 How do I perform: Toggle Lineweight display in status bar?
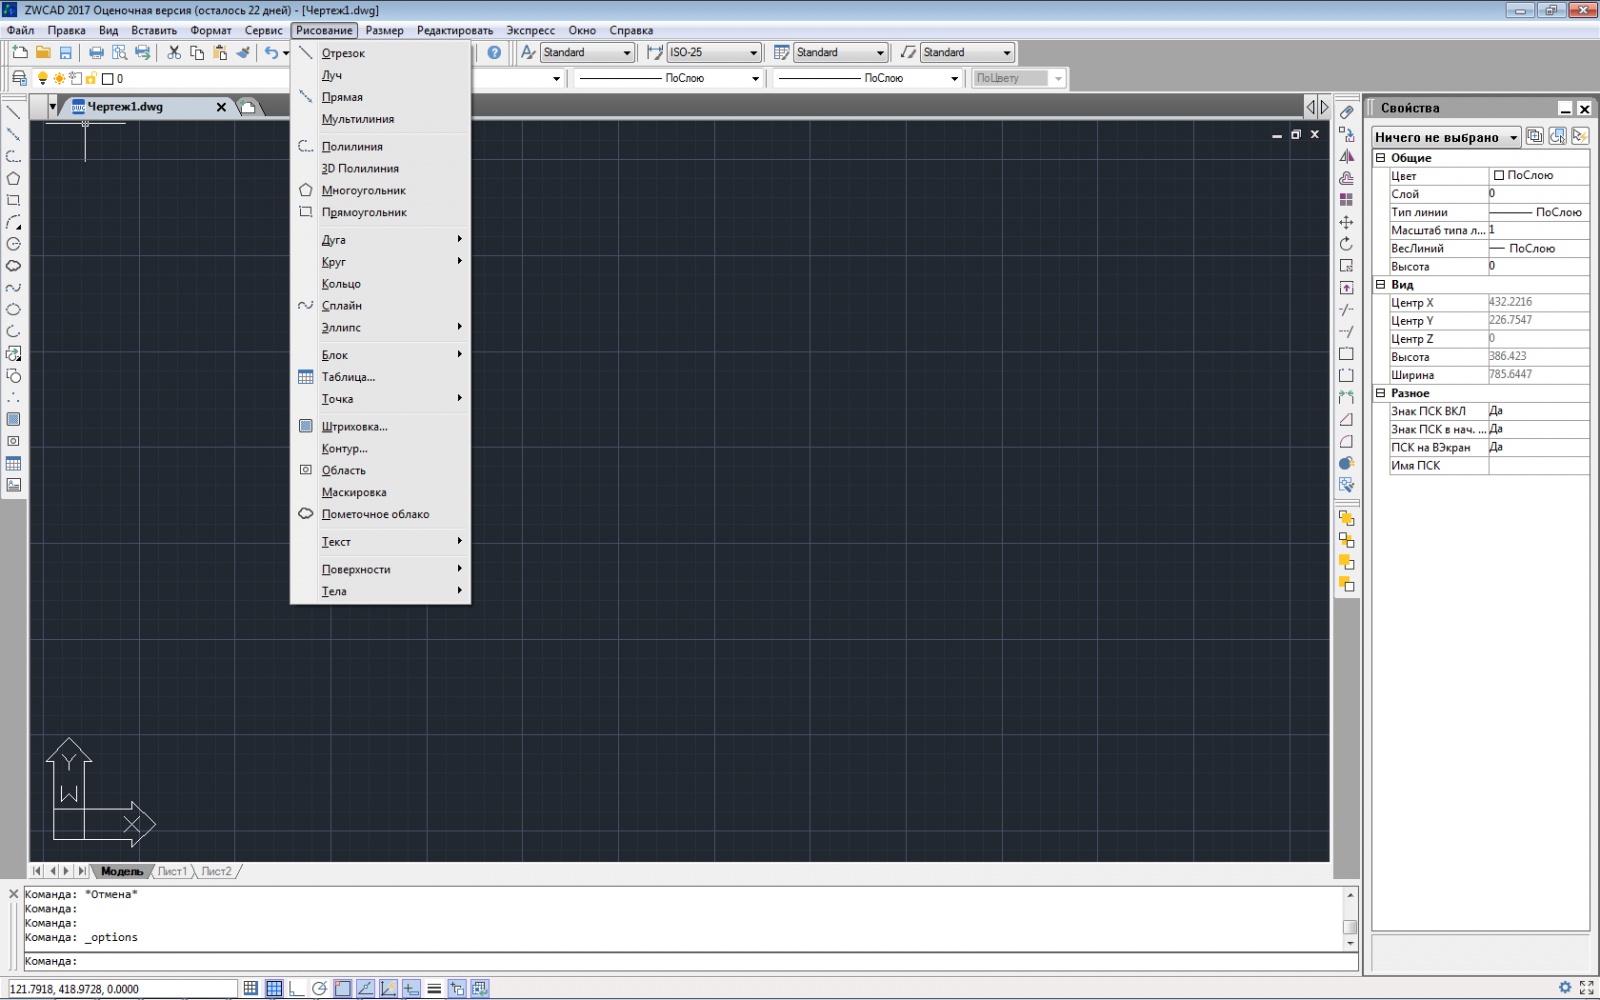tap(434, 988)
